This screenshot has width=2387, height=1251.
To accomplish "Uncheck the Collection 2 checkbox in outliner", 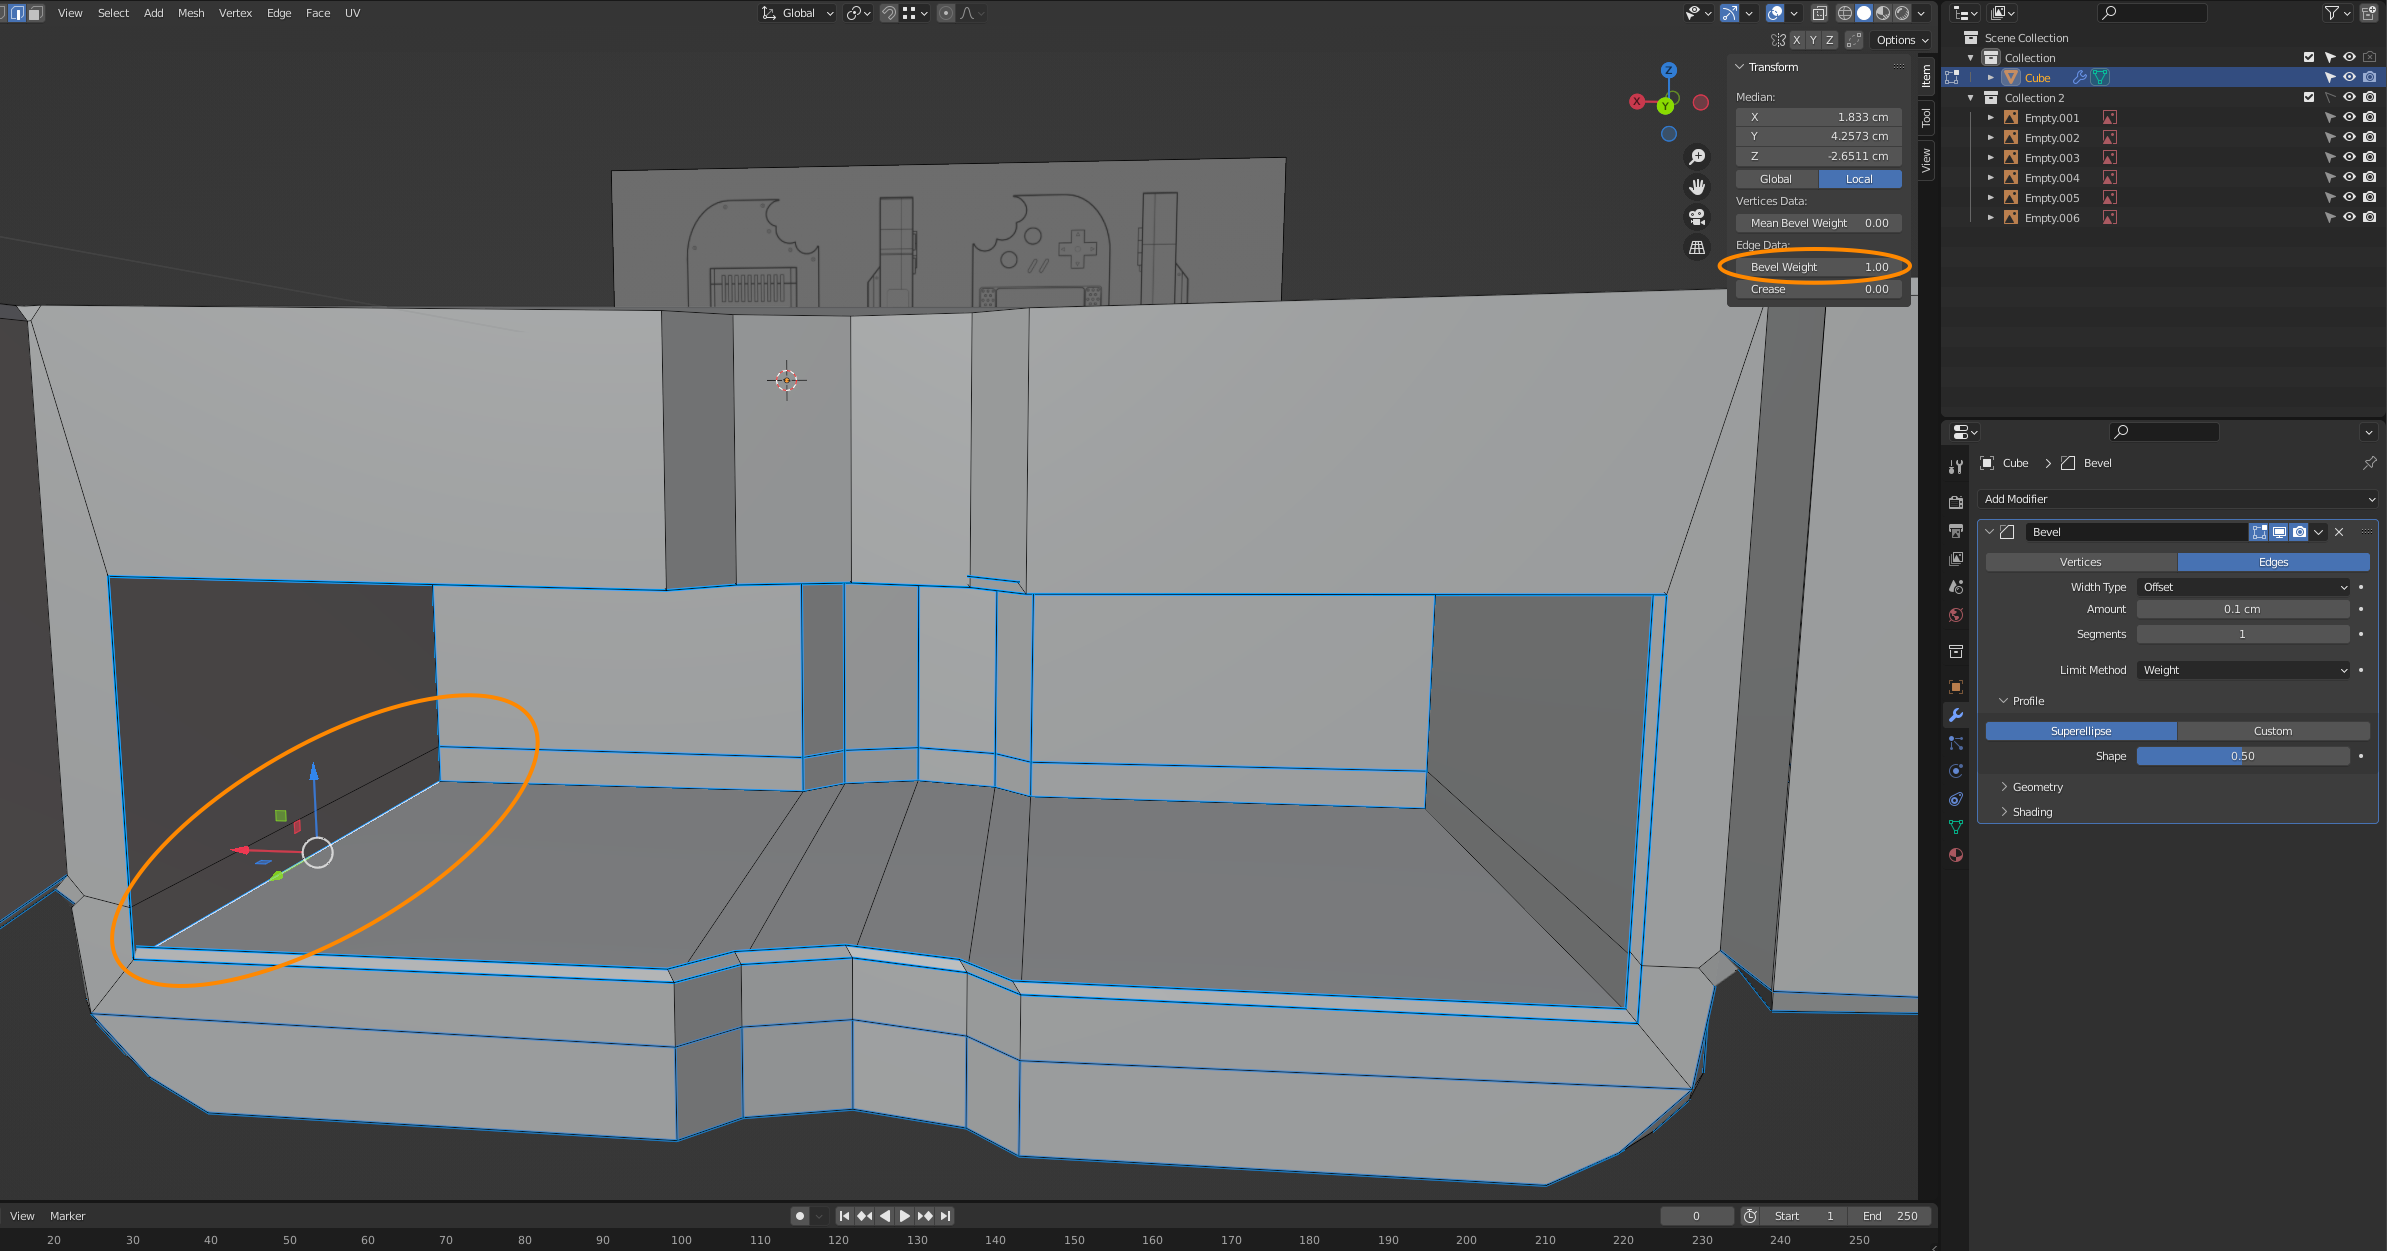I will click(x=2309, y=97).
